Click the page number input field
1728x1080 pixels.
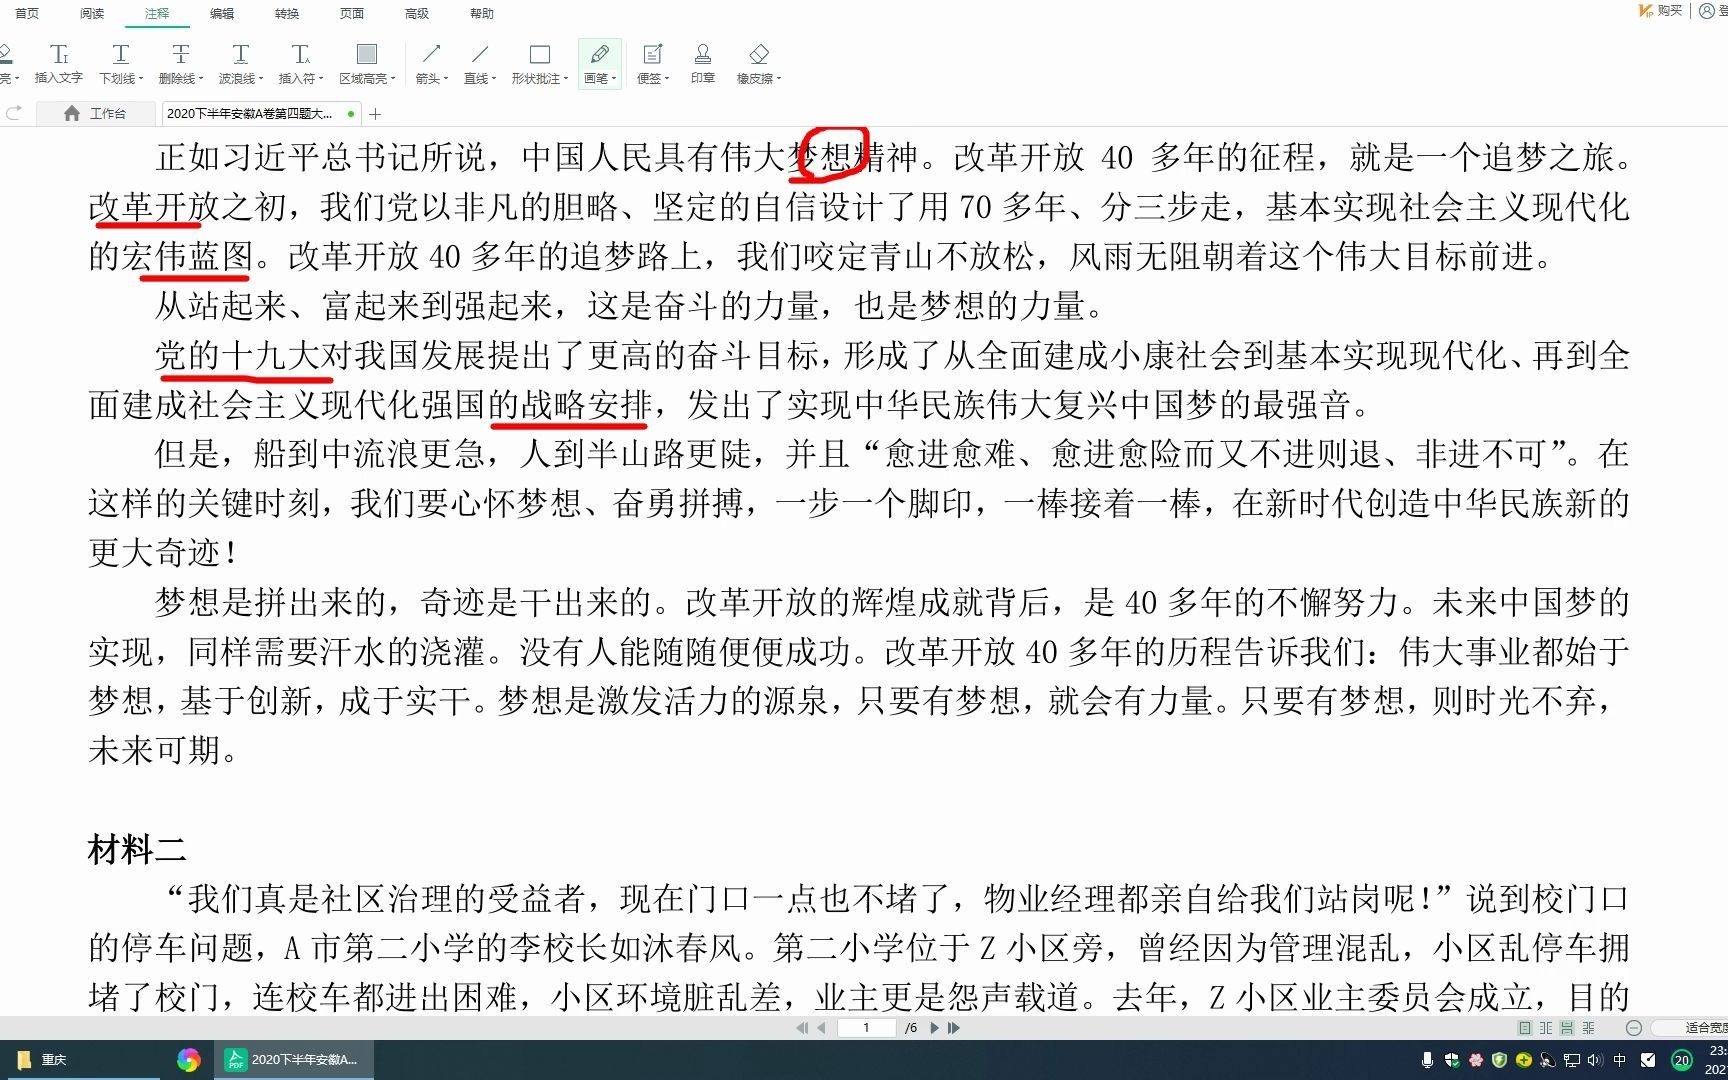[x=866, y=1028]
